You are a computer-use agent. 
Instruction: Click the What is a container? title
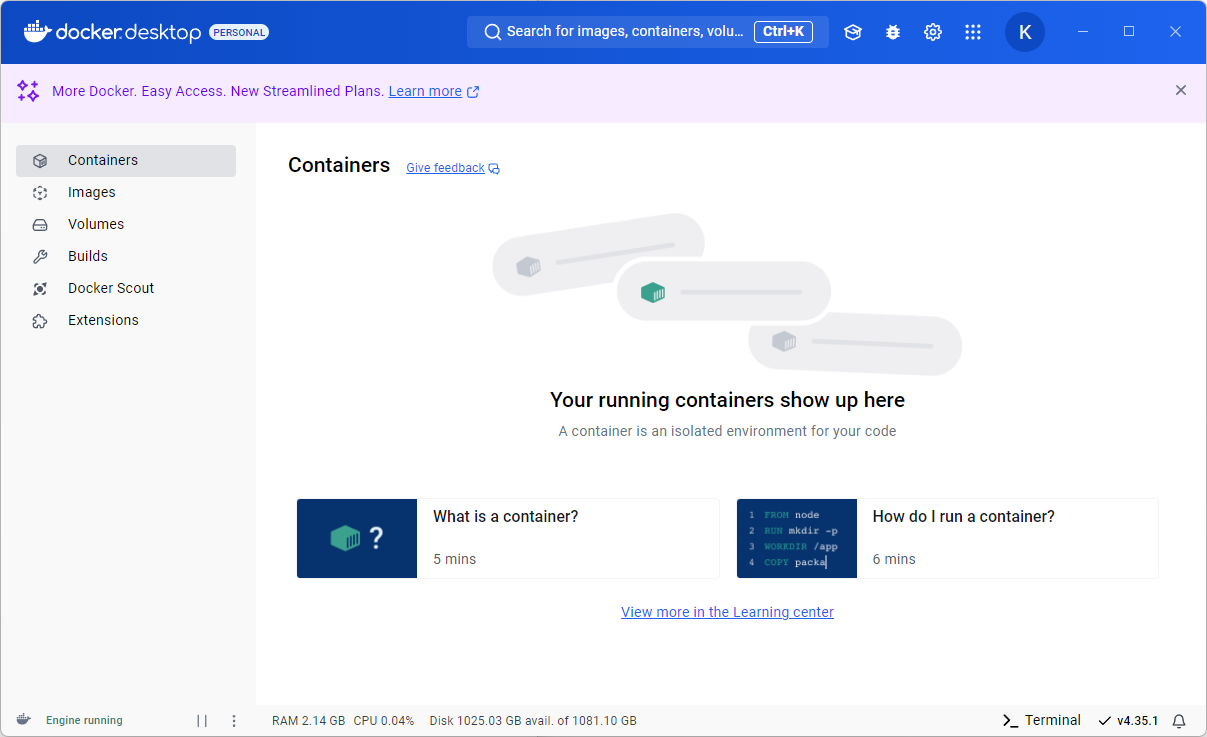[x=505, y=517]
